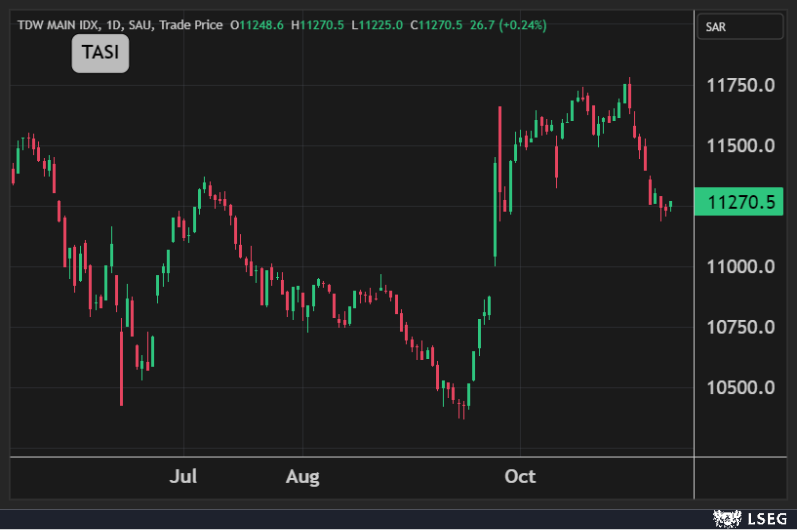The height and width of the screenshot is (530, 797).
Task: Click the green 11270.5 current price tag
Action: point(741,202)
